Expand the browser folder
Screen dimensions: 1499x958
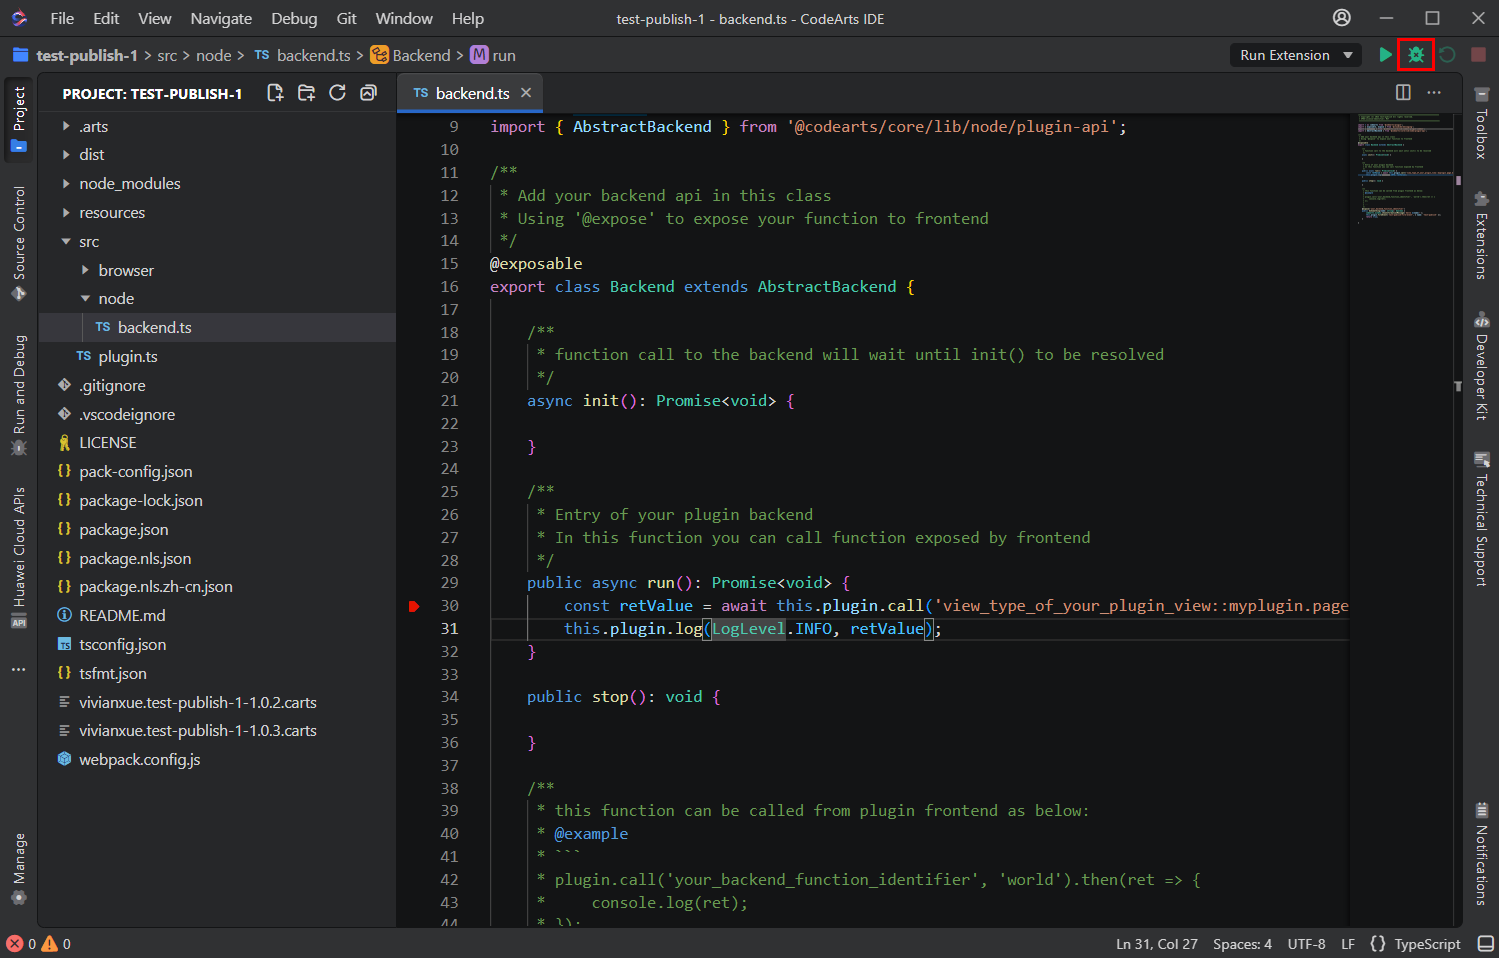click(85, 270)
